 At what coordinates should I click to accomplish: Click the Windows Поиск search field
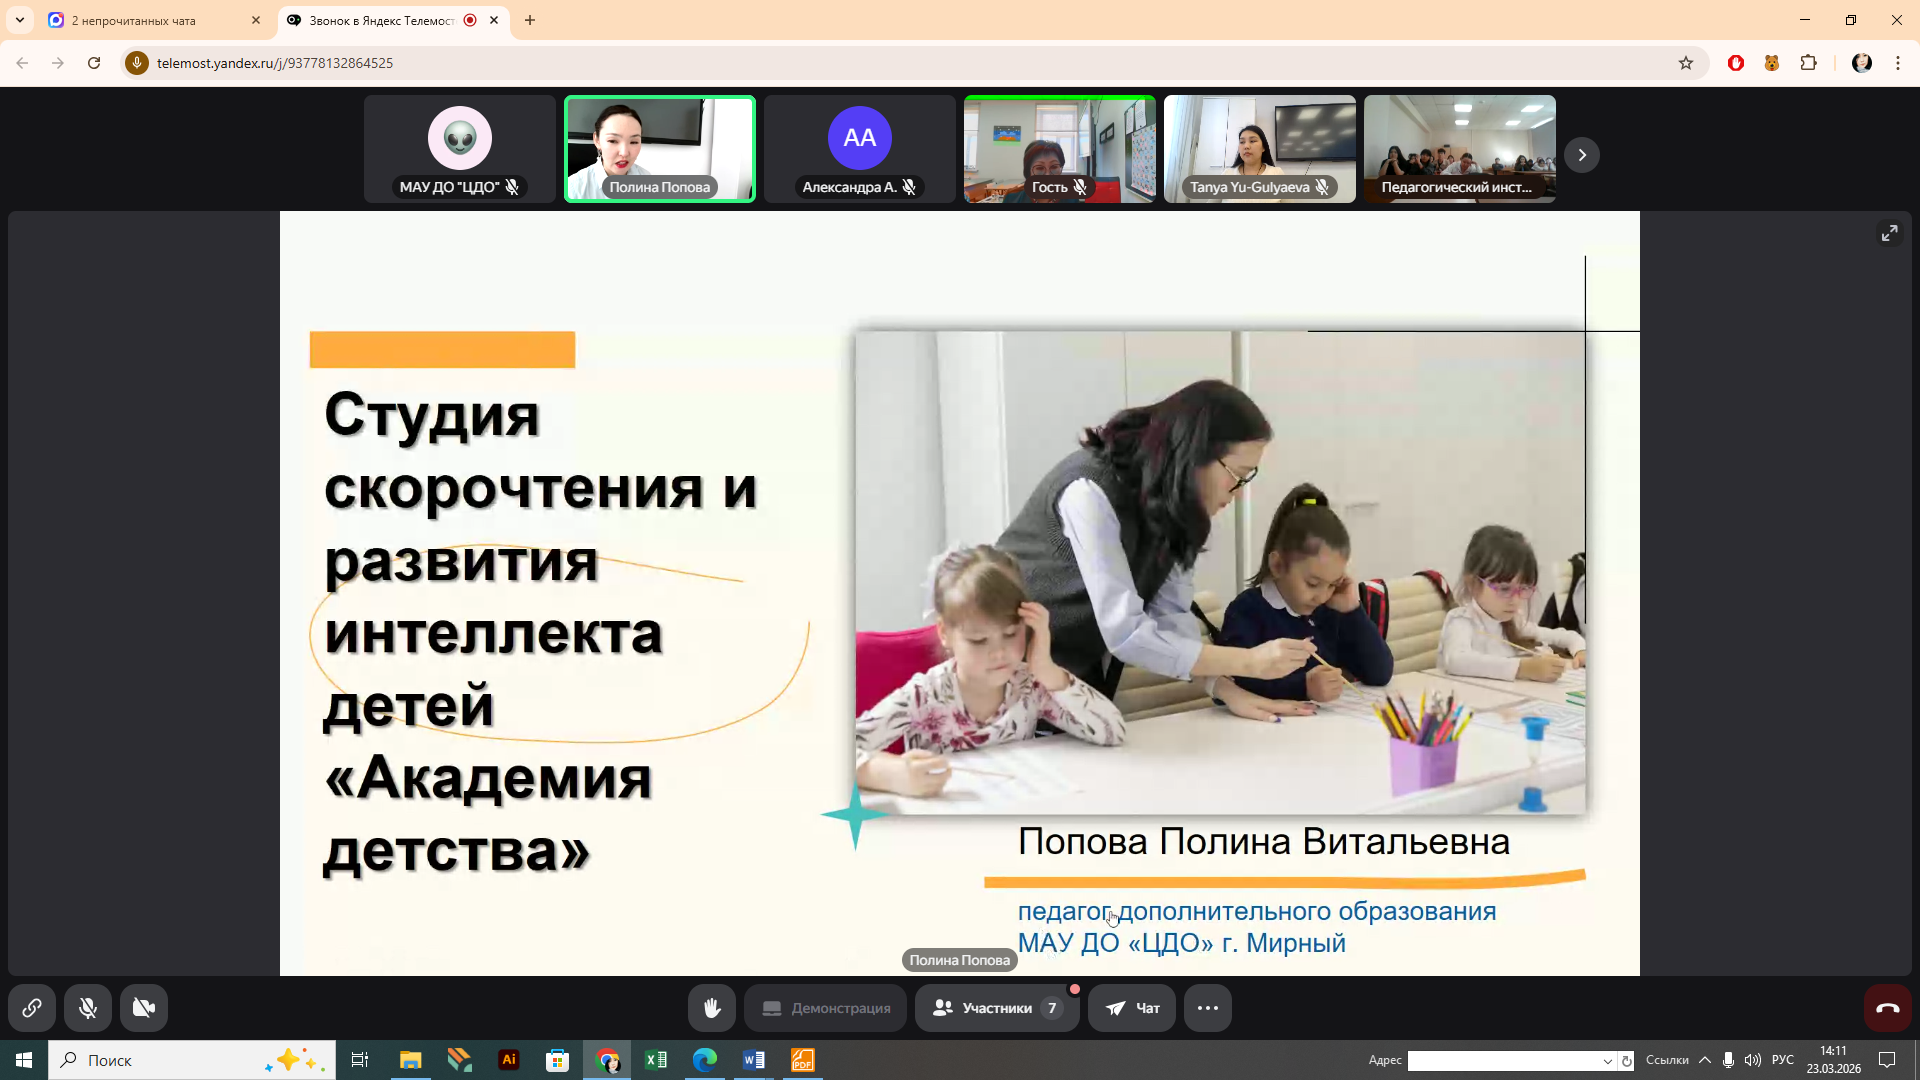(x=190, y=1060)
